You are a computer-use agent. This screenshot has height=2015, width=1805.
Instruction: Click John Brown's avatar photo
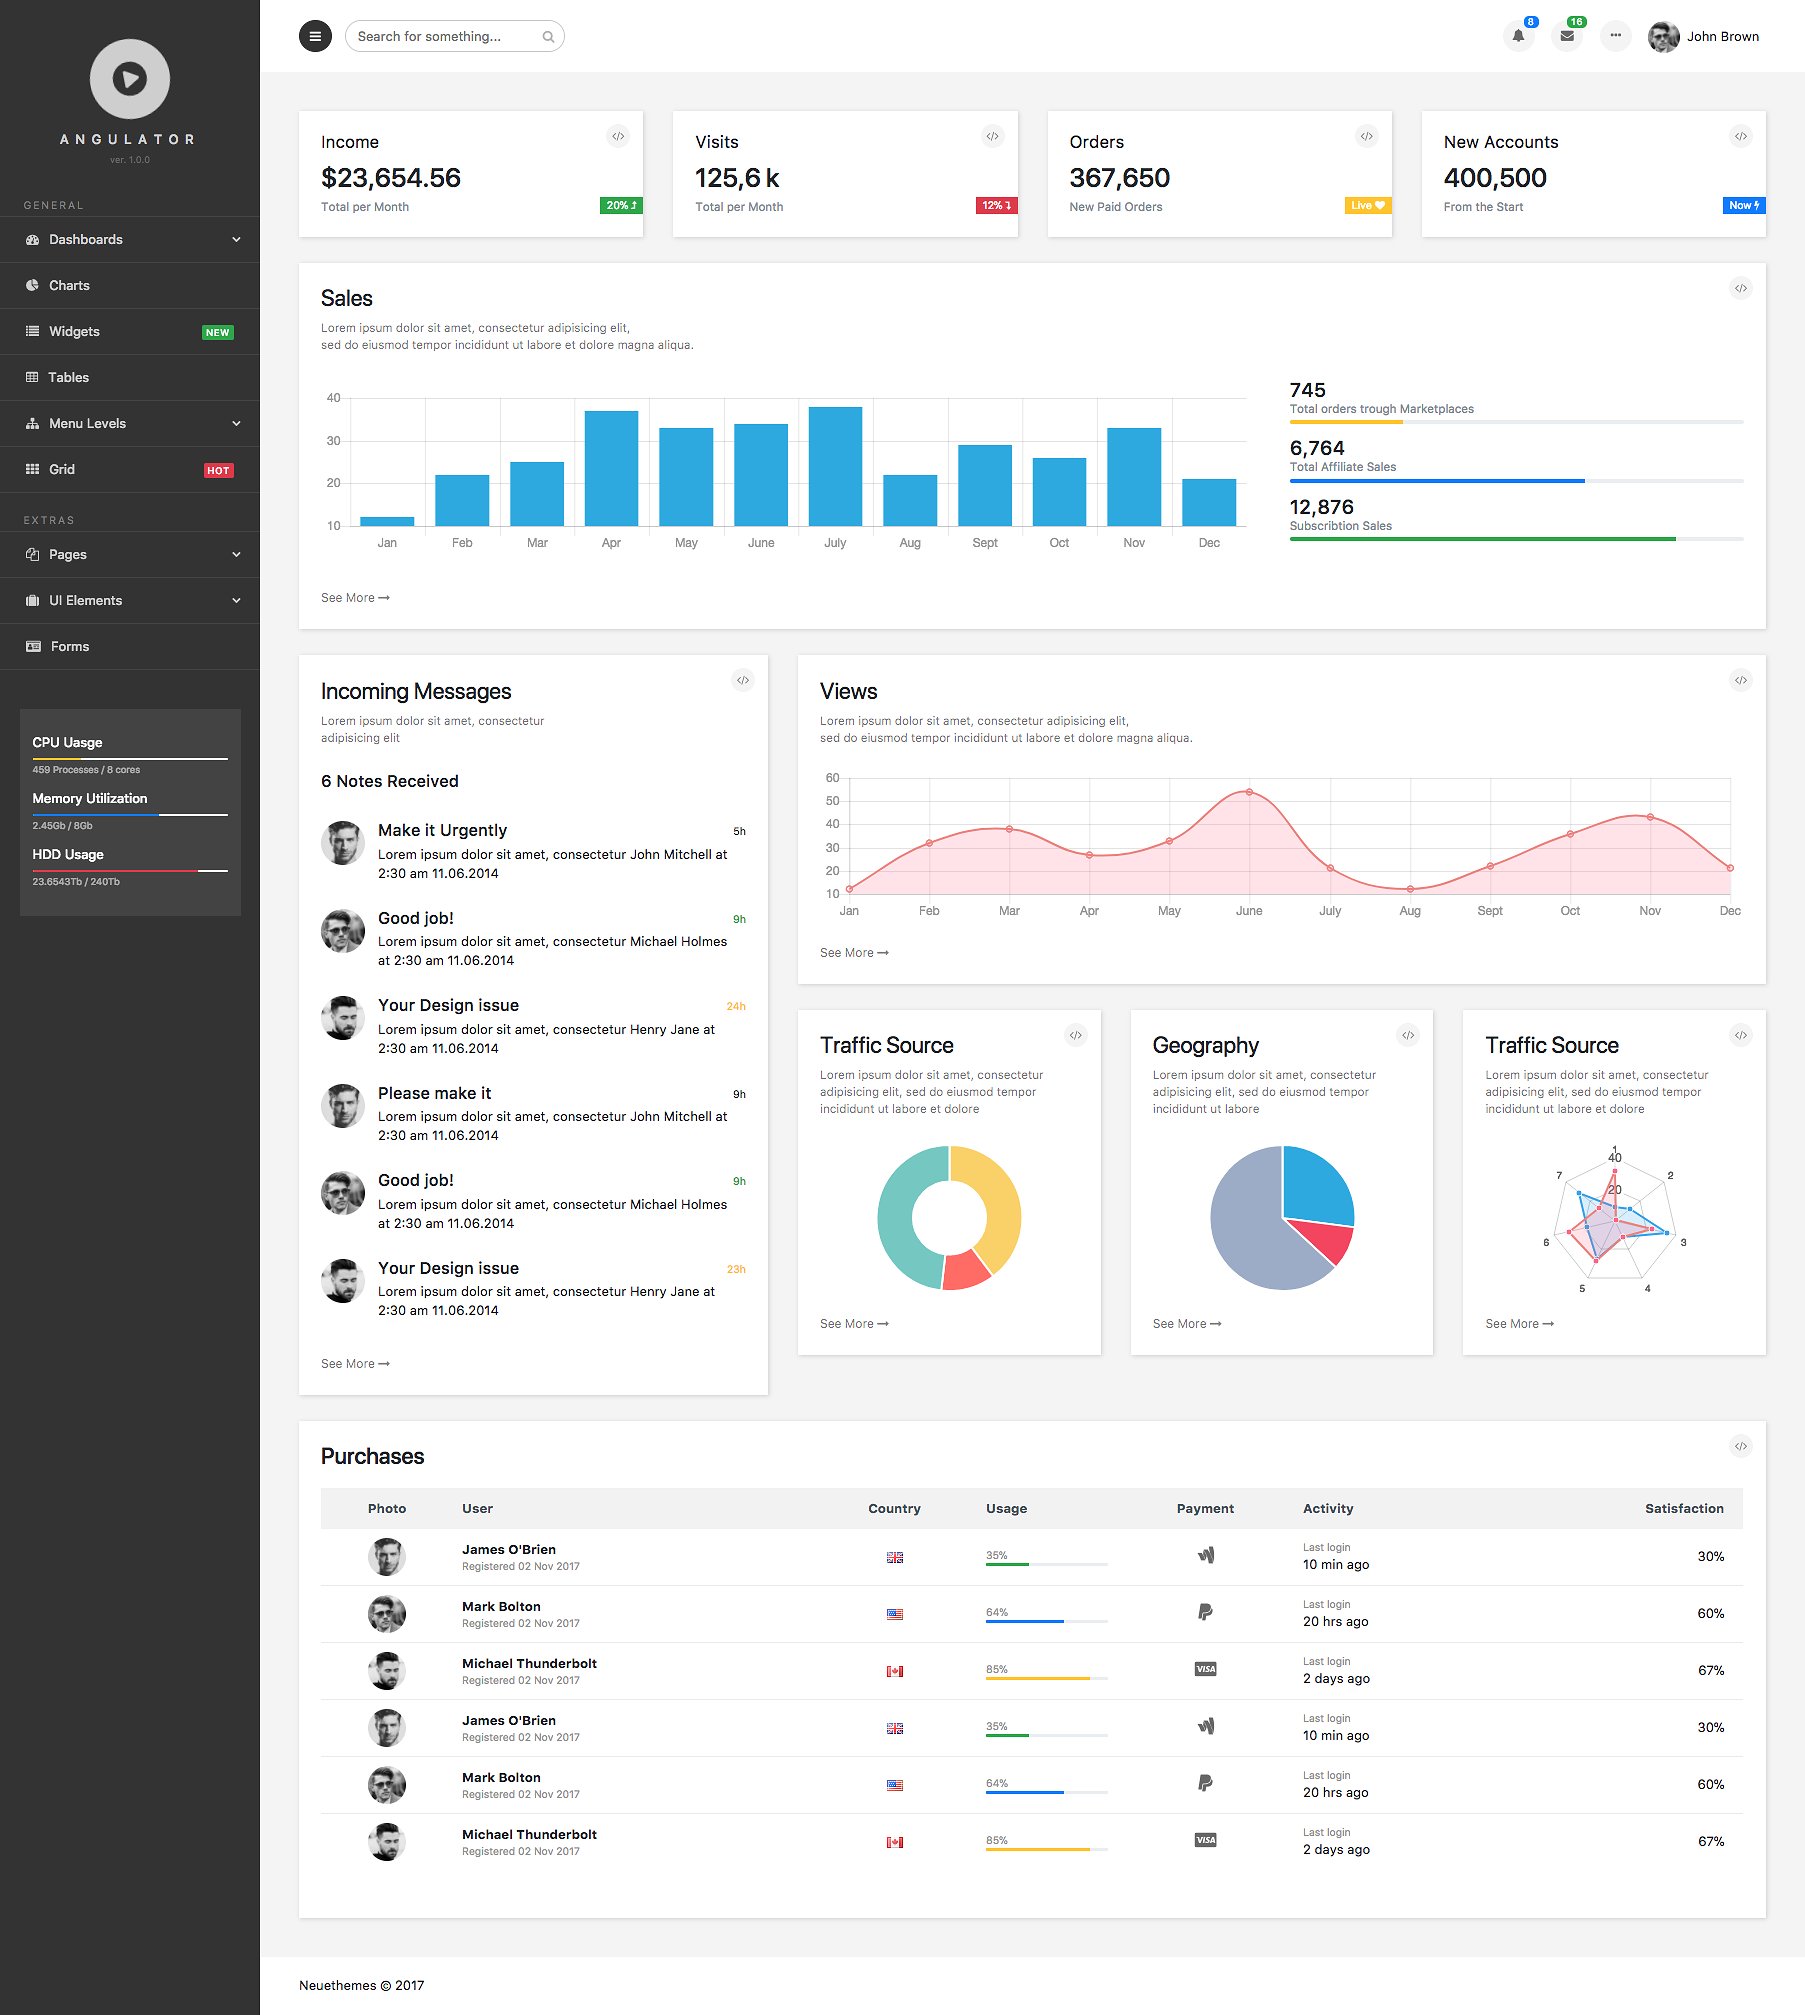(1663, 36)
